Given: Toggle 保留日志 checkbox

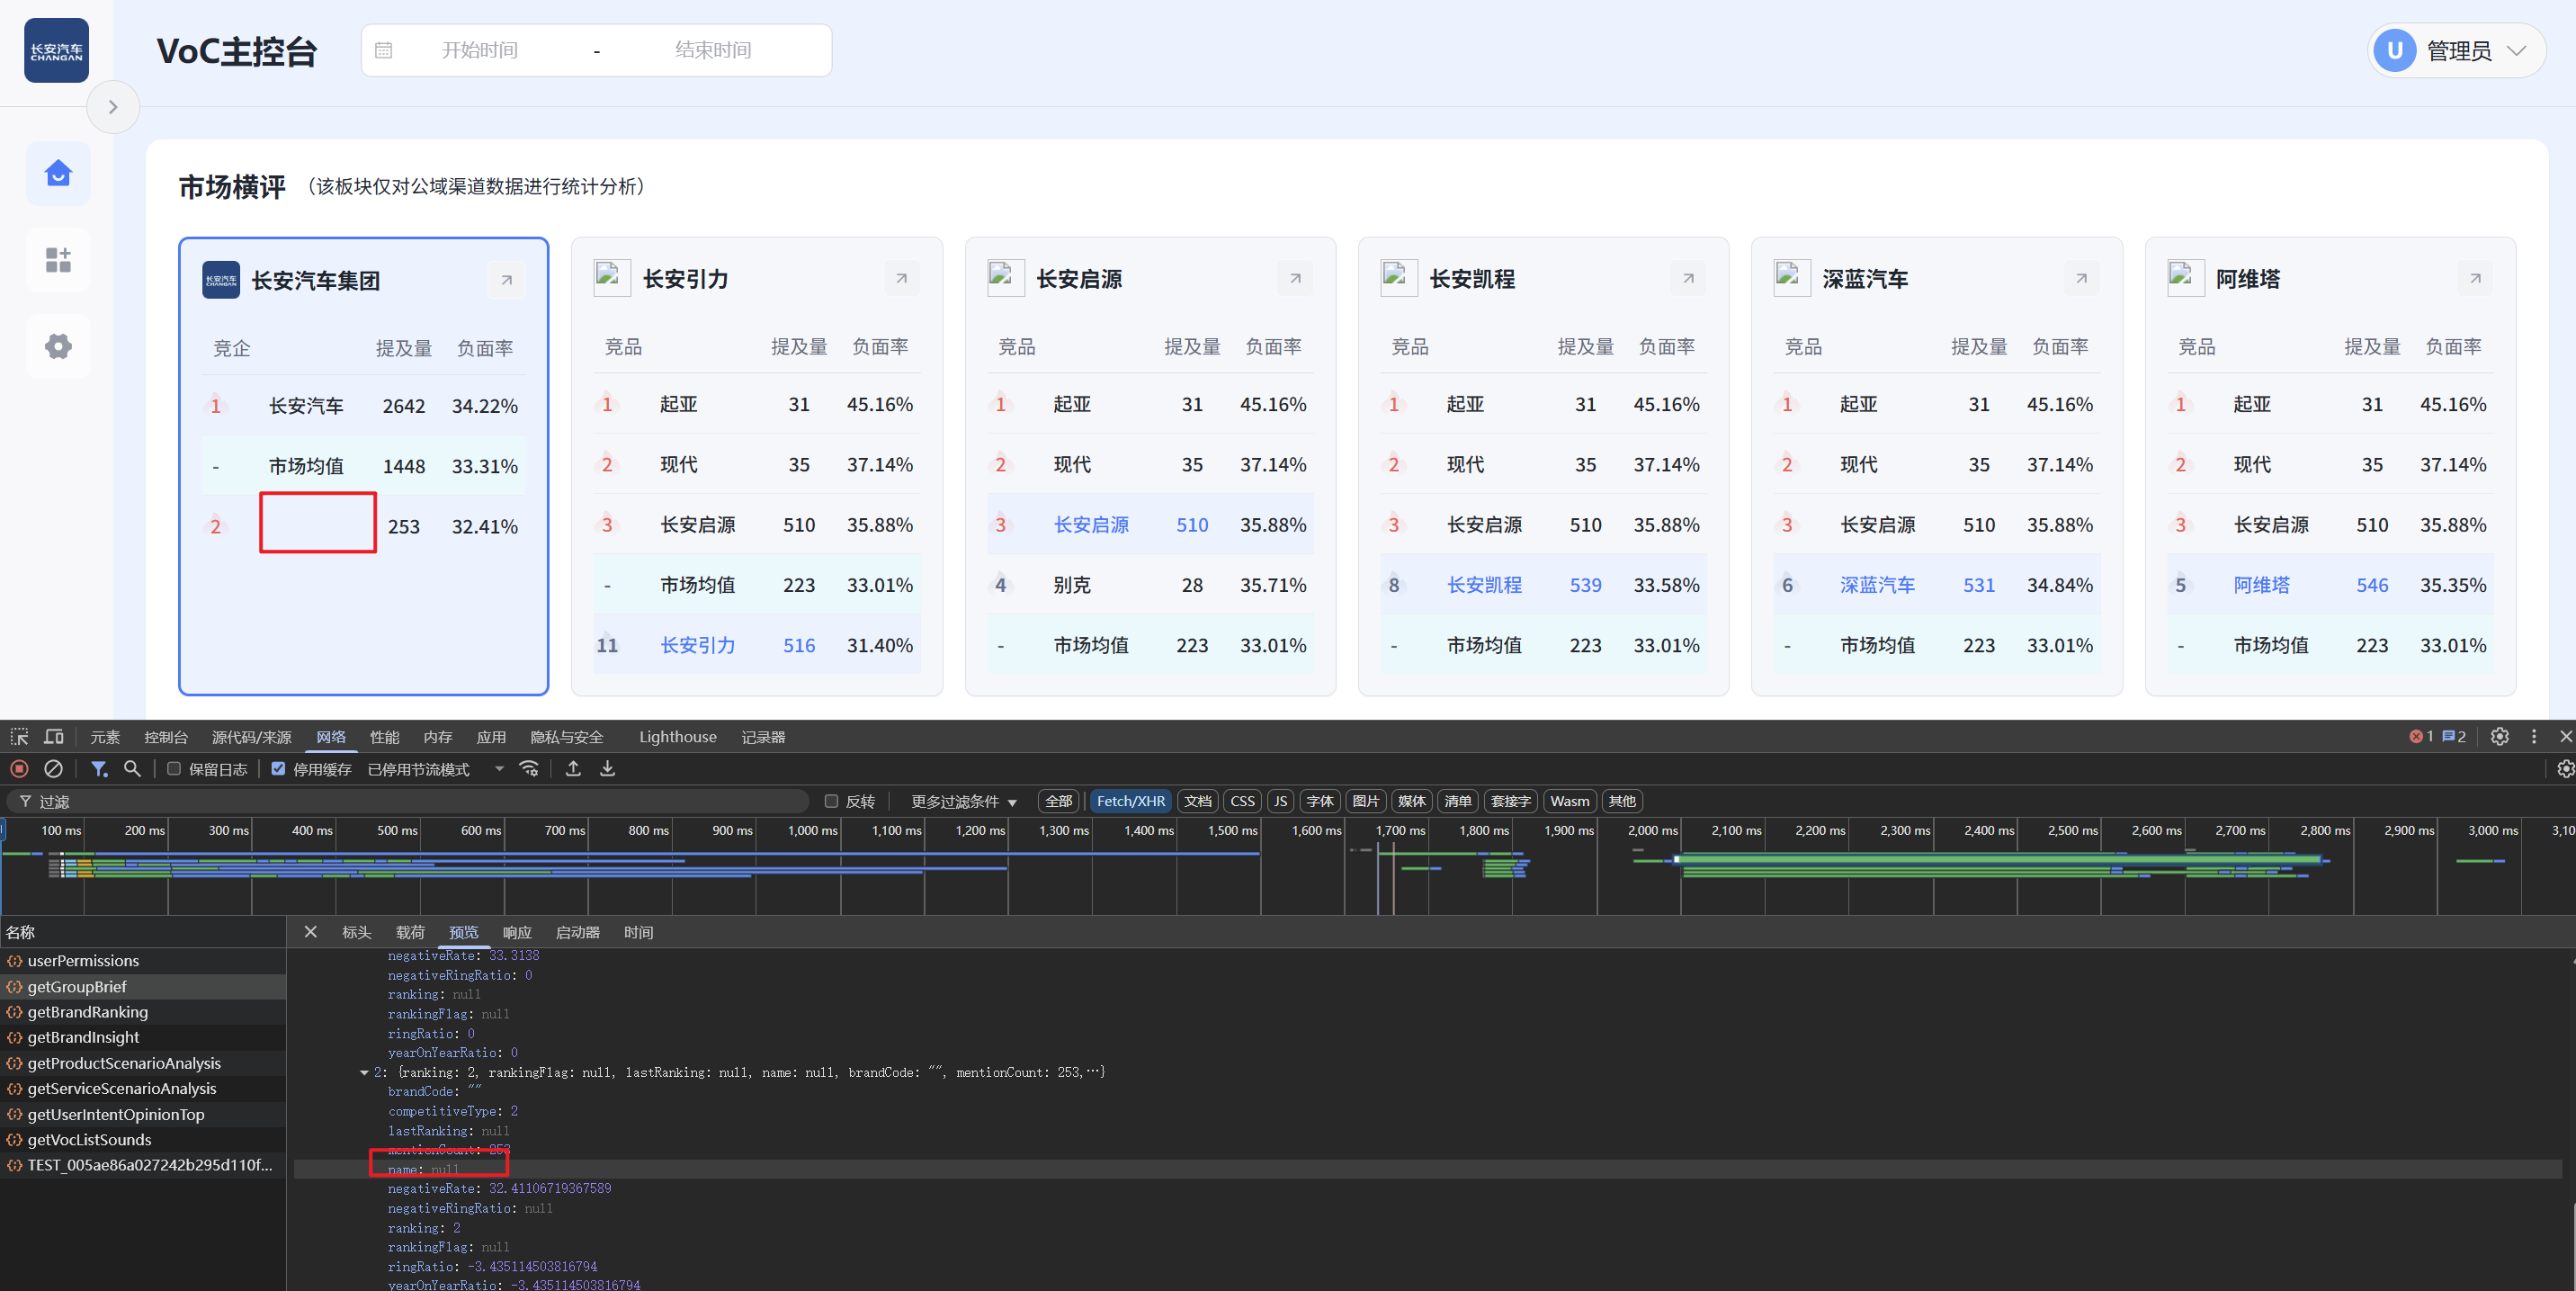Looking at the screenshot, I should click(174, 769).
